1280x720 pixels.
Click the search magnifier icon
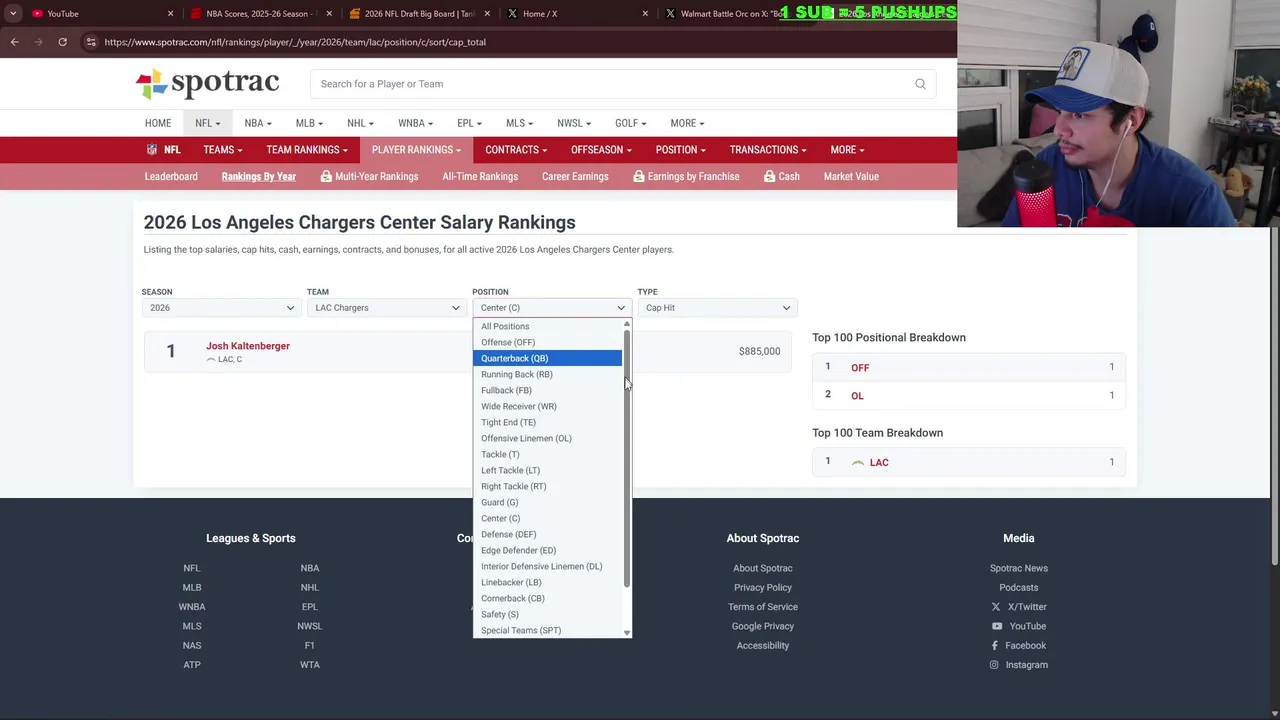(x=920, y=84)
